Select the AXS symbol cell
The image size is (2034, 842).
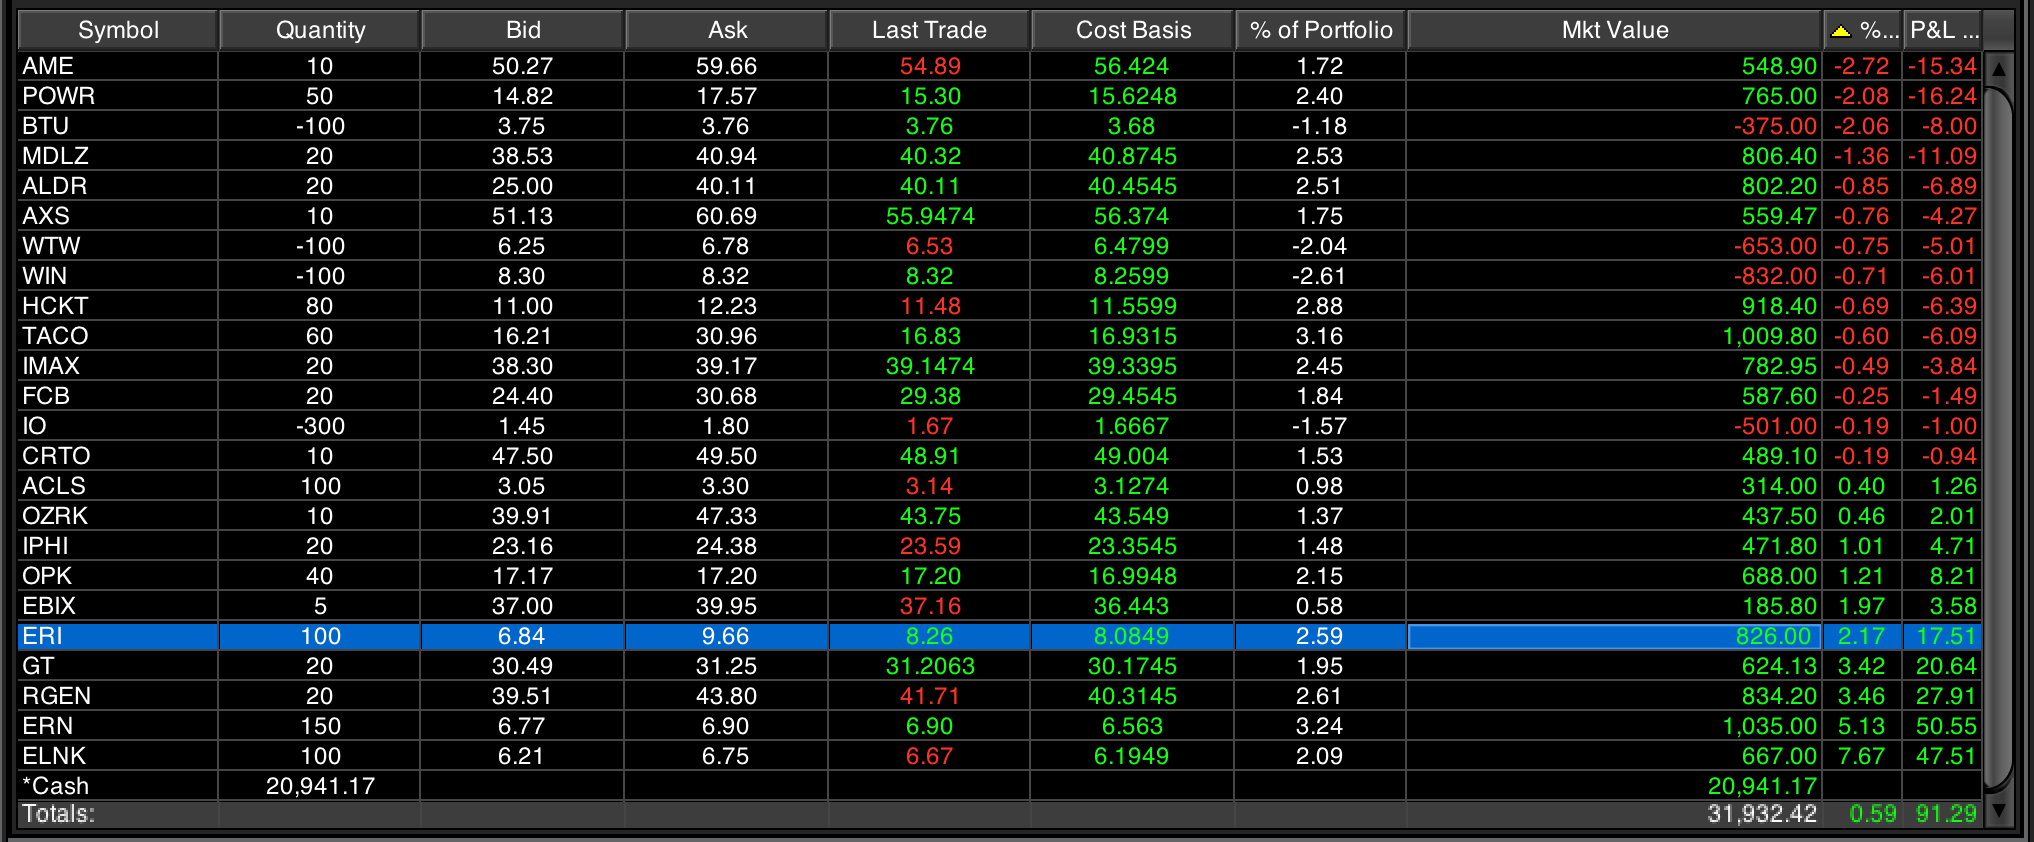(x=118, y=216)
